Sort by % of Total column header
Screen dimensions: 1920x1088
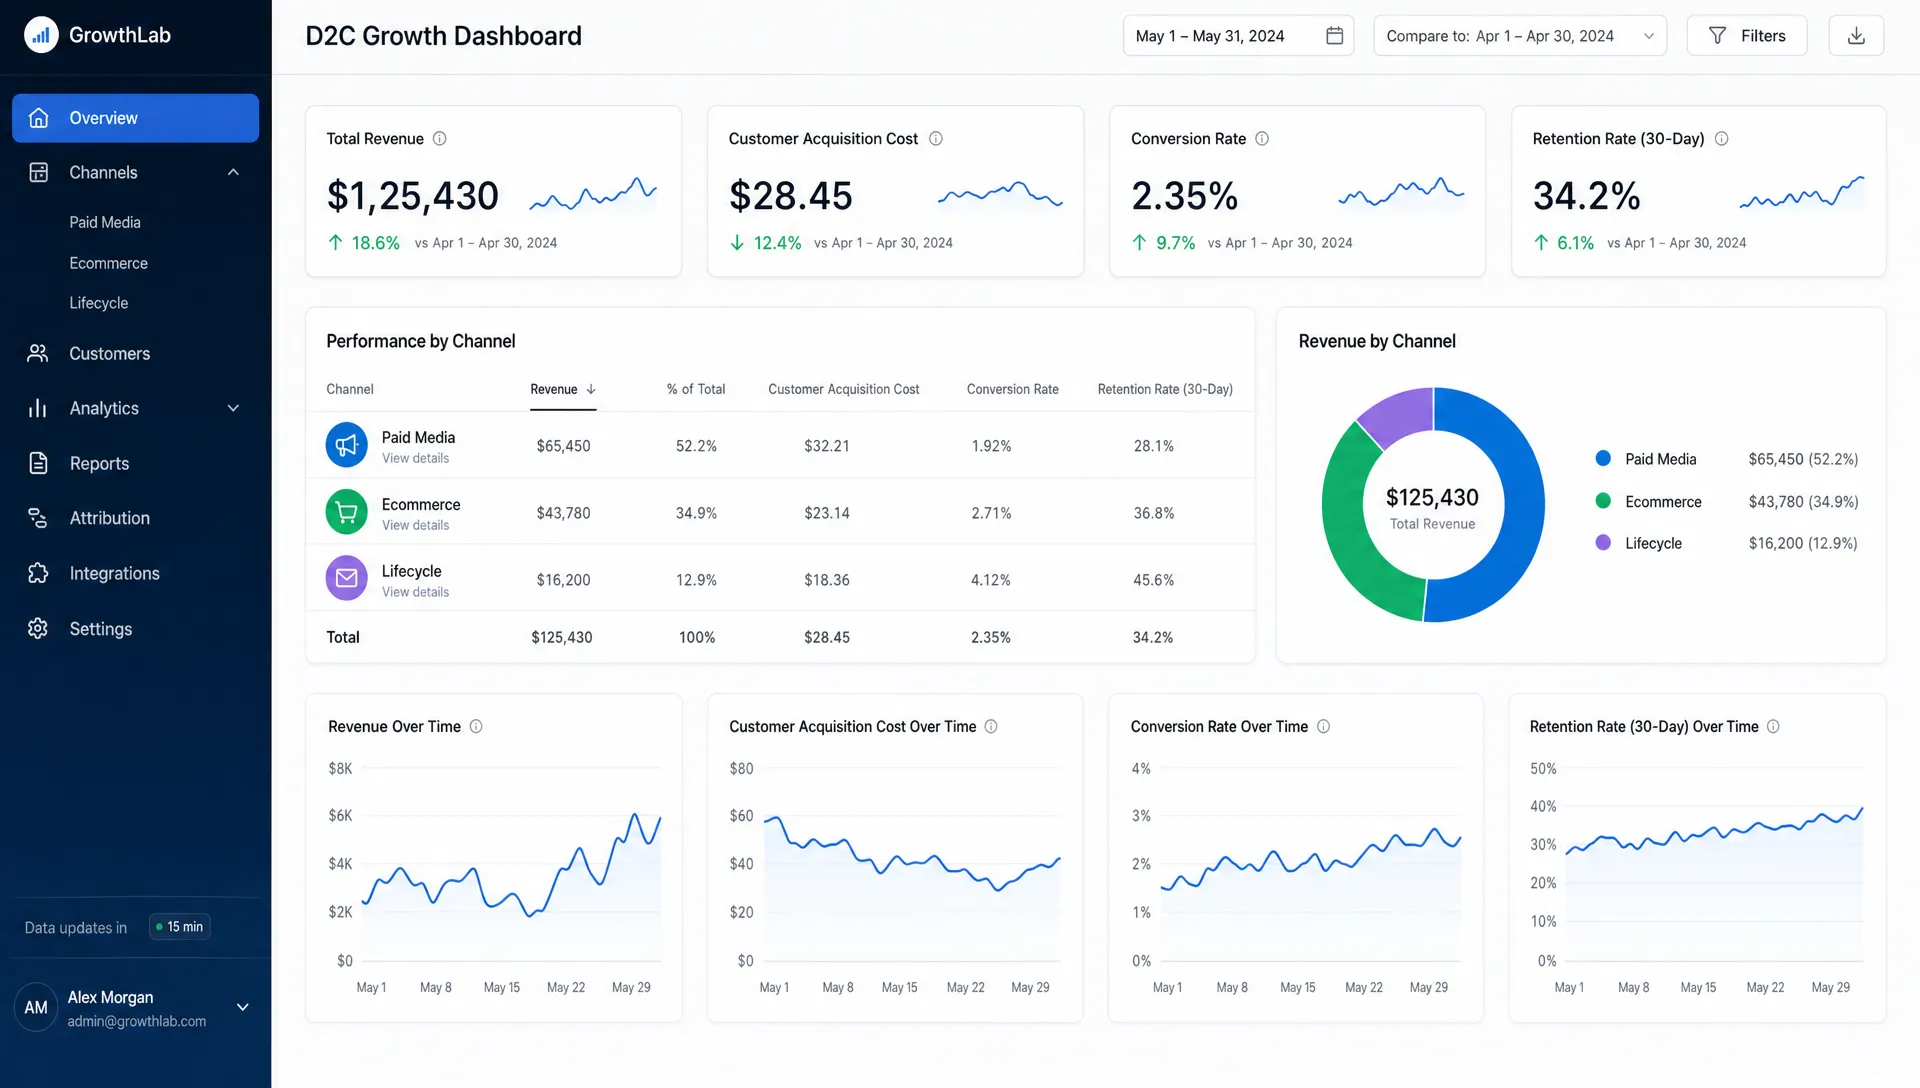coord(696,389)
